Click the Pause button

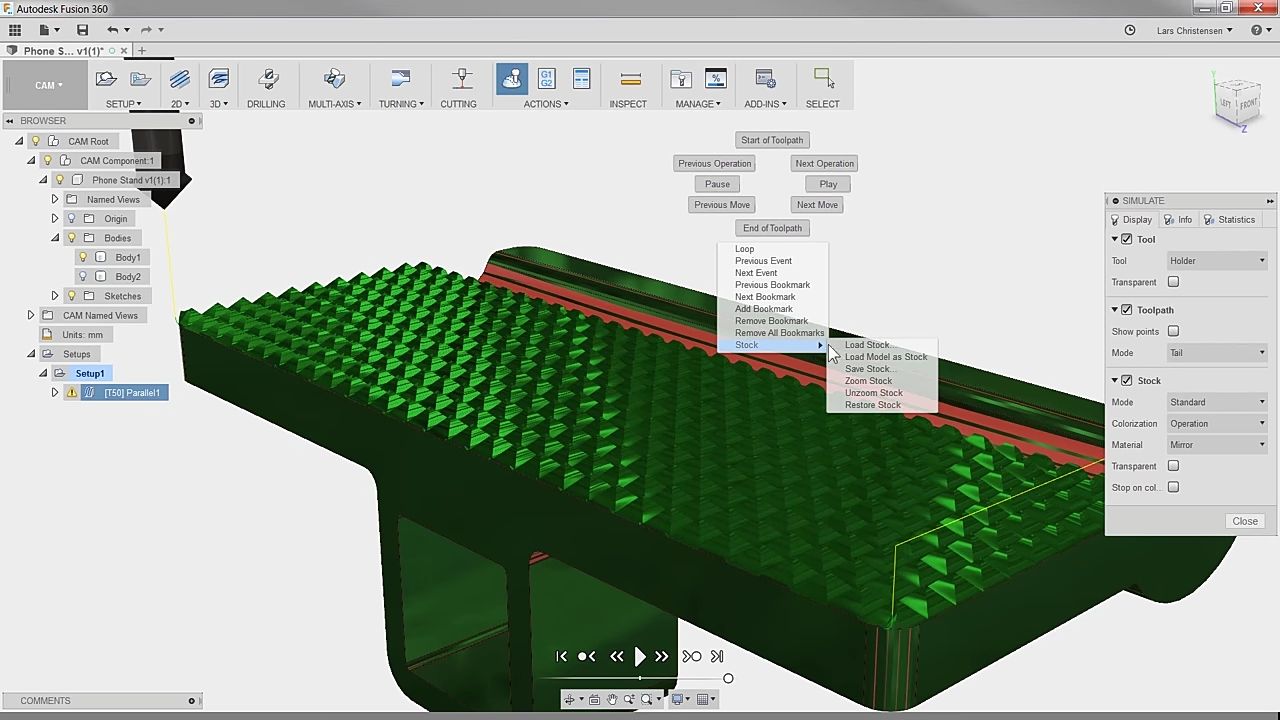pyautogui.click(x=717, y=184)
